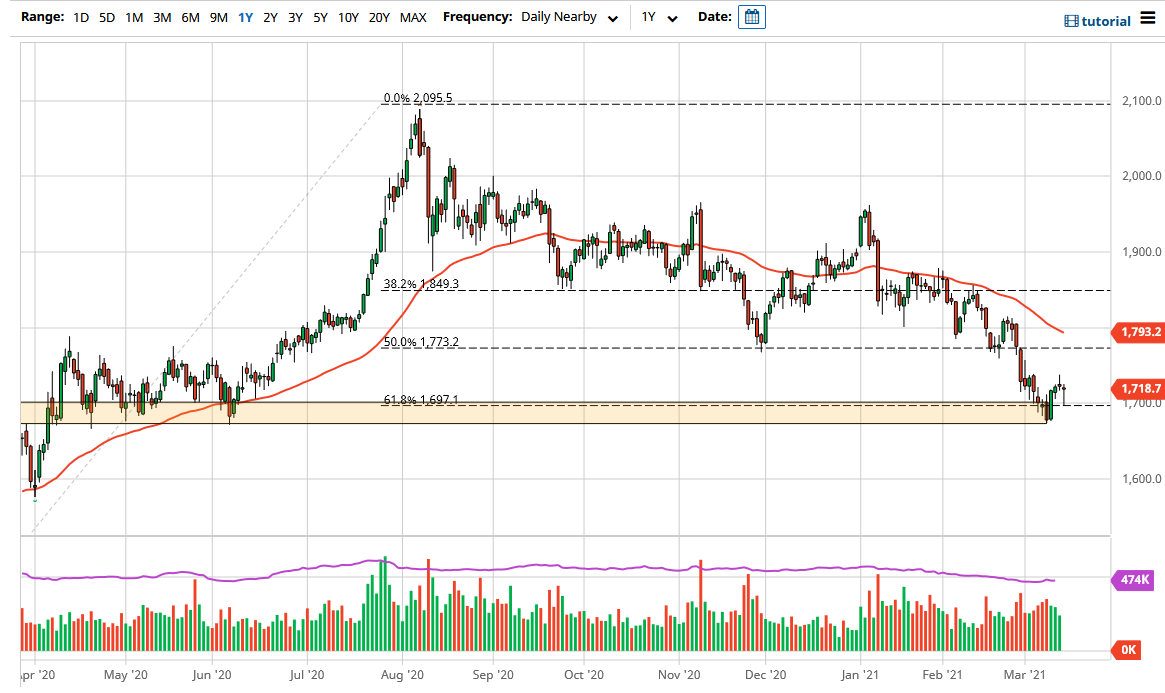Viewport: 1165px width, 693px height.
Task: Expand the 1Y period dropdown
Action: (660, 17)
